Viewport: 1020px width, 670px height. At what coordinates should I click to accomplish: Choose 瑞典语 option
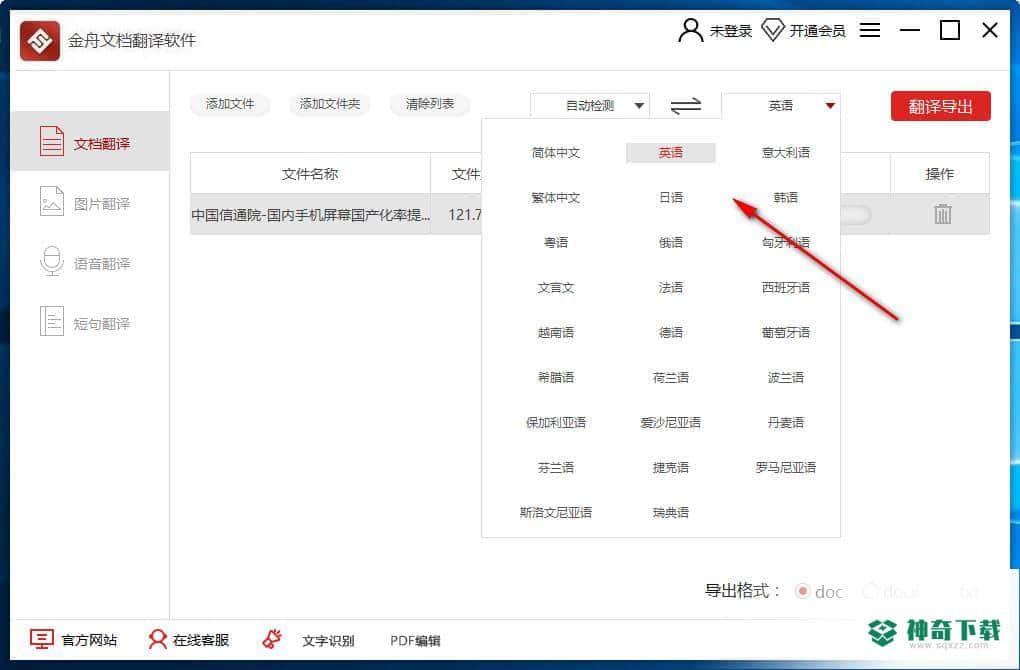click(x=671, y=513)
